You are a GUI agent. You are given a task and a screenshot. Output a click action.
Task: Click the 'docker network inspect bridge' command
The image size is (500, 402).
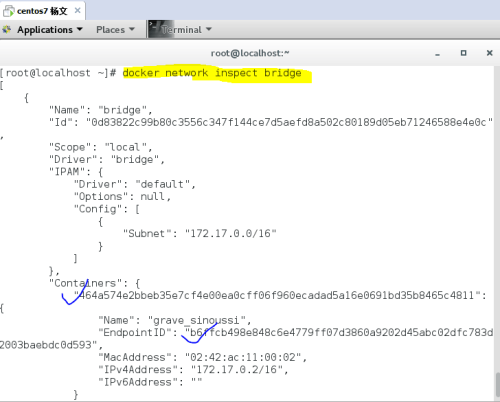pyautogui.click(x=212, y=73)
